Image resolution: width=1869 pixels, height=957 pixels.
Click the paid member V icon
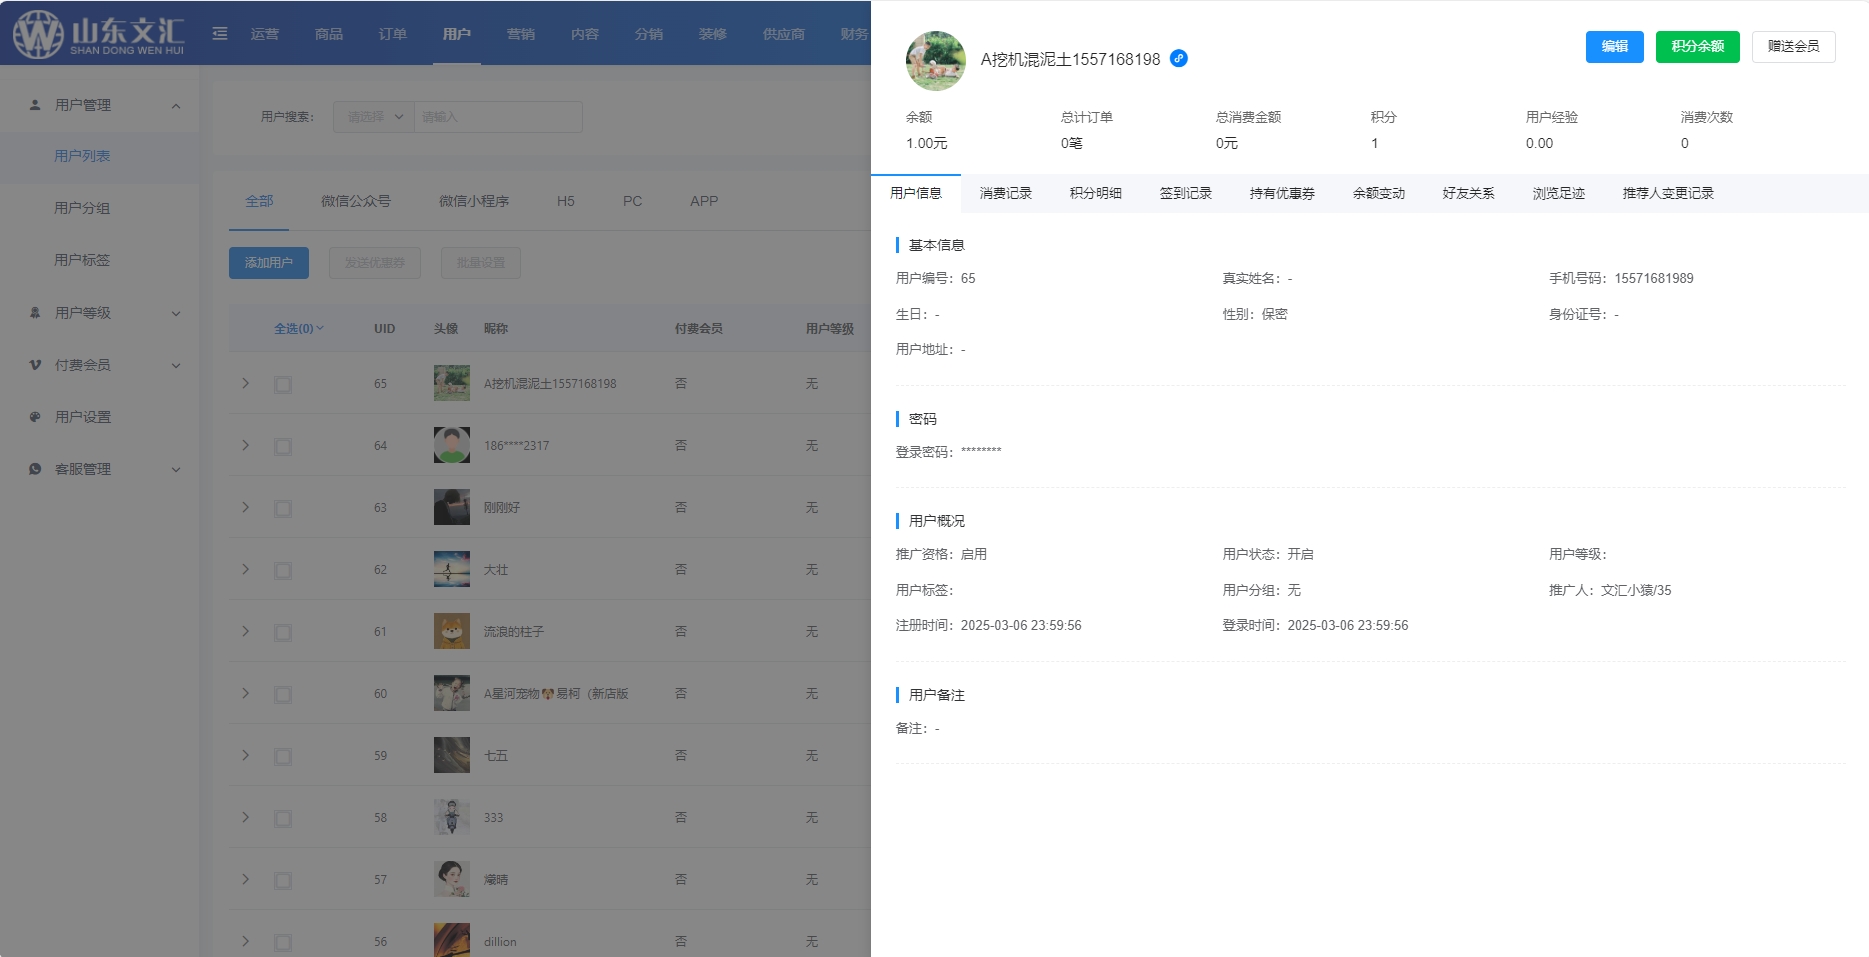[x=35, y=365]
